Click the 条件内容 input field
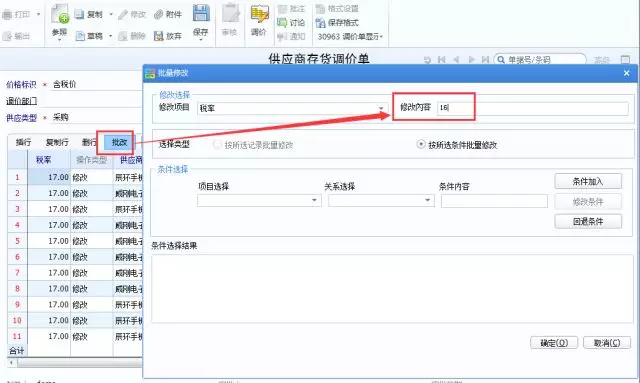640x383 pixels. tap(494, 201)
